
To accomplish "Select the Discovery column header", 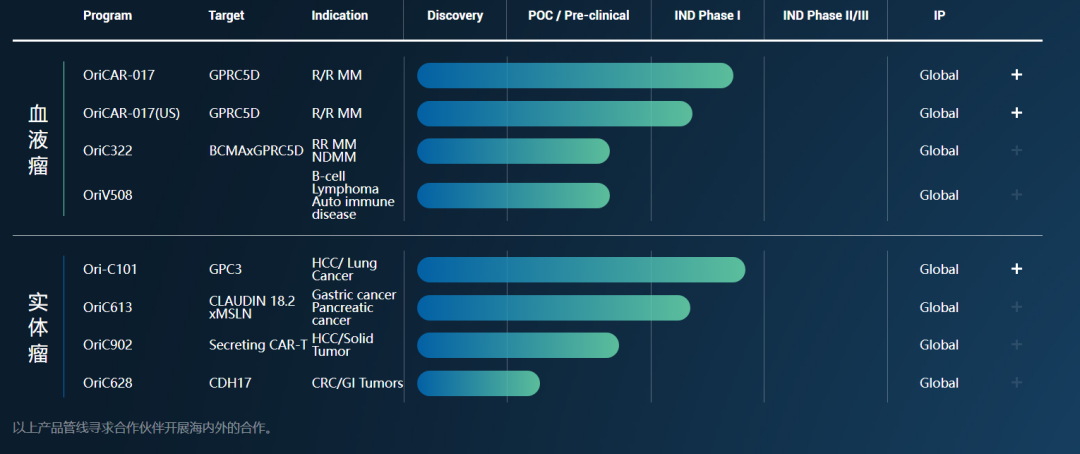I will click(455, 15).
